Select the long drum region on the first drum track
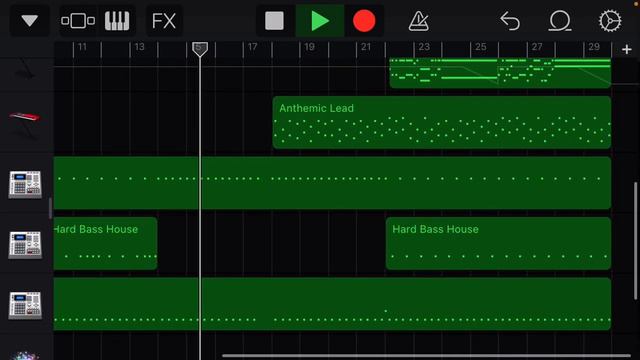 (x=332, y=183)
